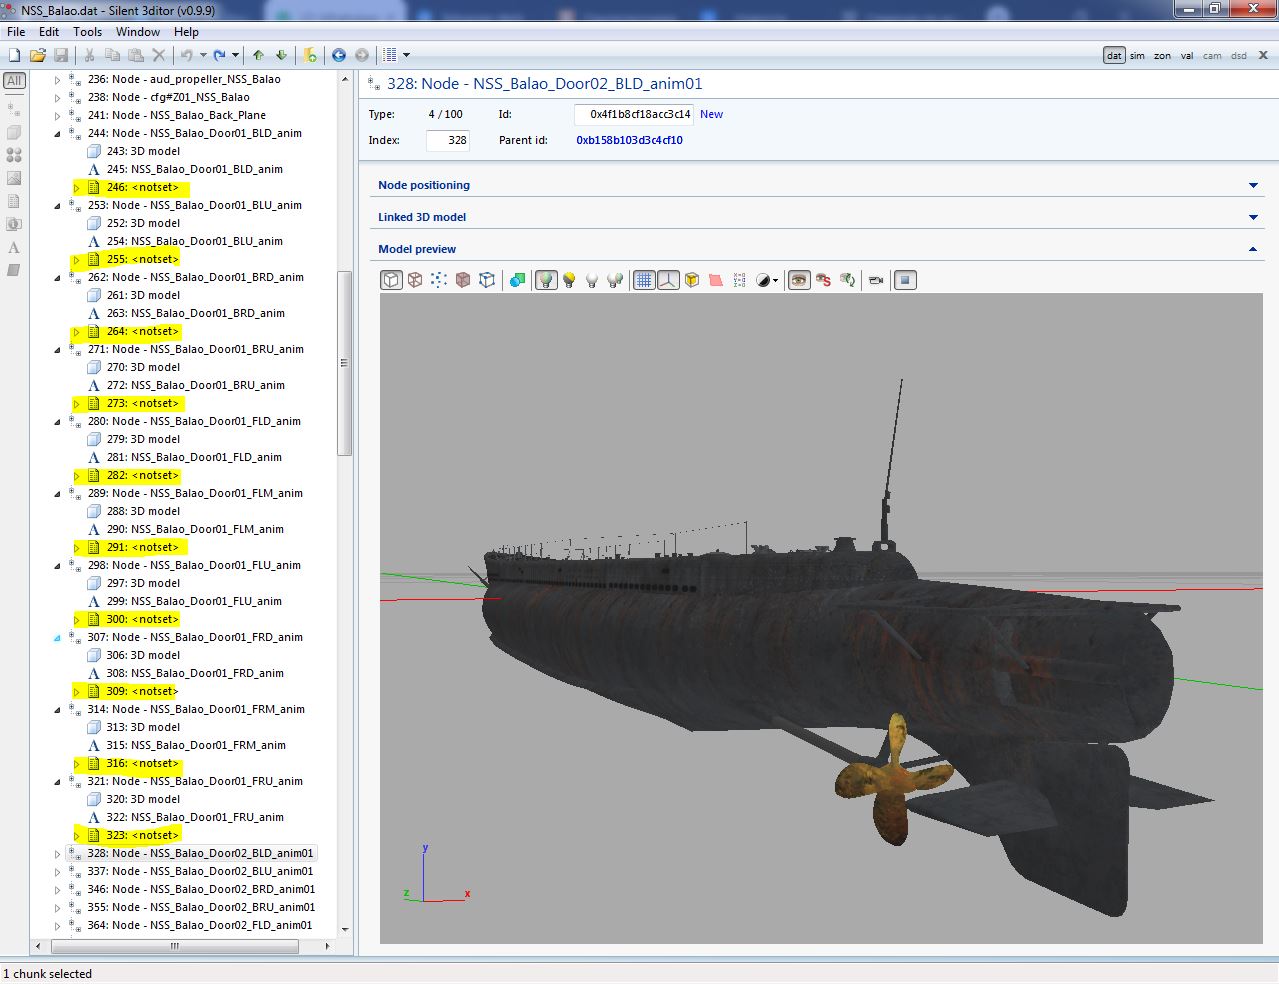1279x984 pixels.
Task: Move the selected chunk up with green arrow
Action: pyautogui.click(x=258, y=55)
